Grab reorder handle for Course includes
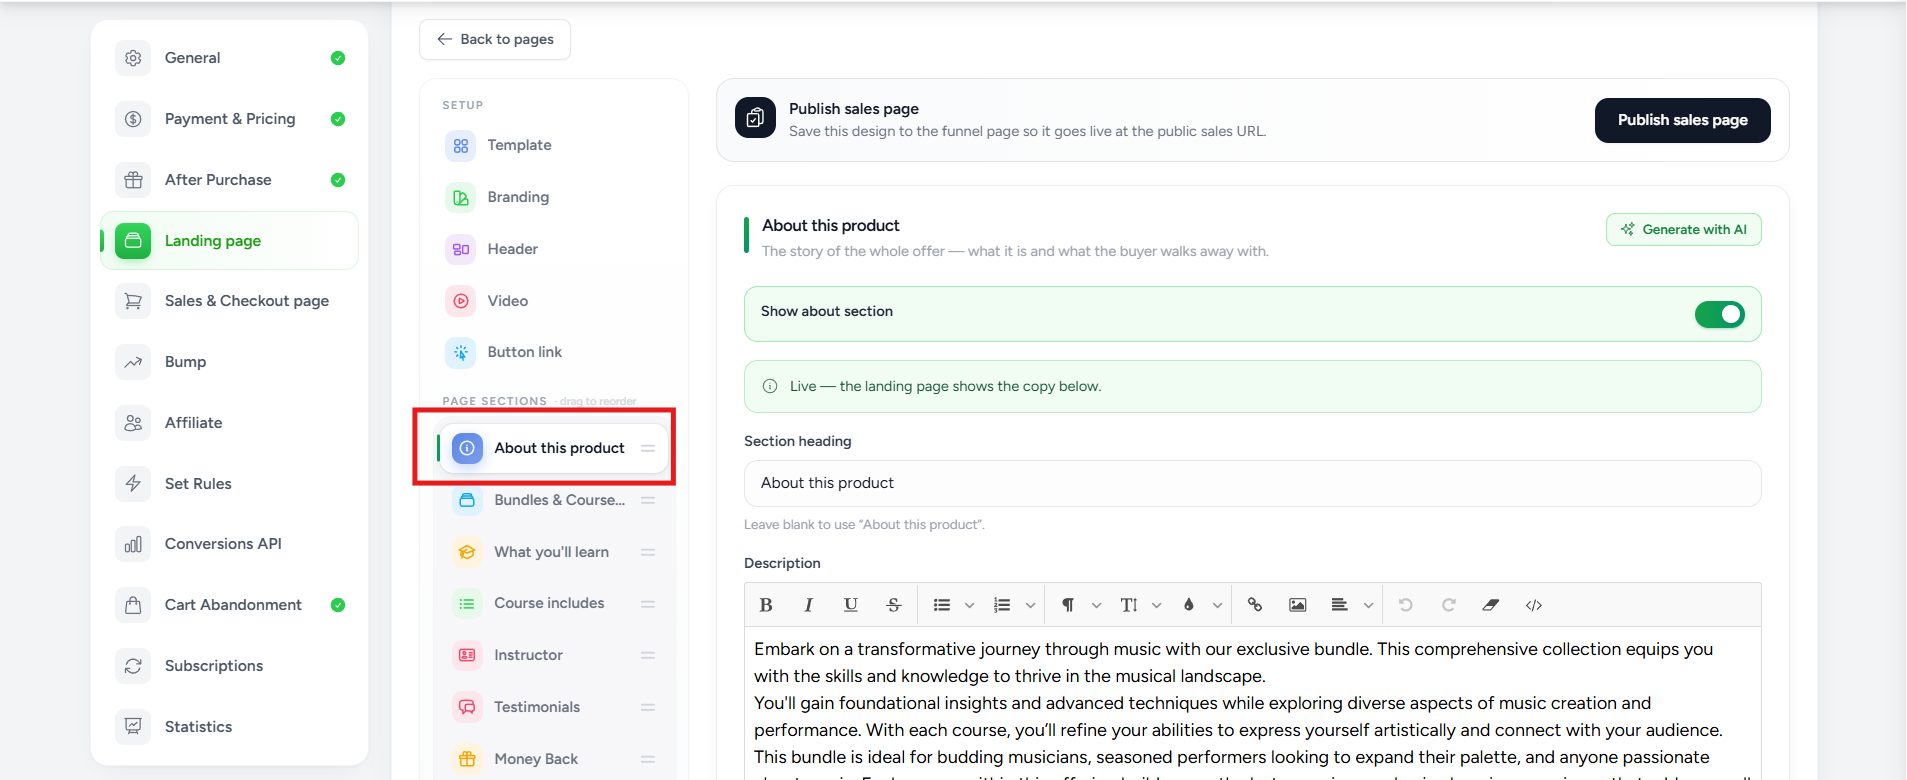 point(648,604)
